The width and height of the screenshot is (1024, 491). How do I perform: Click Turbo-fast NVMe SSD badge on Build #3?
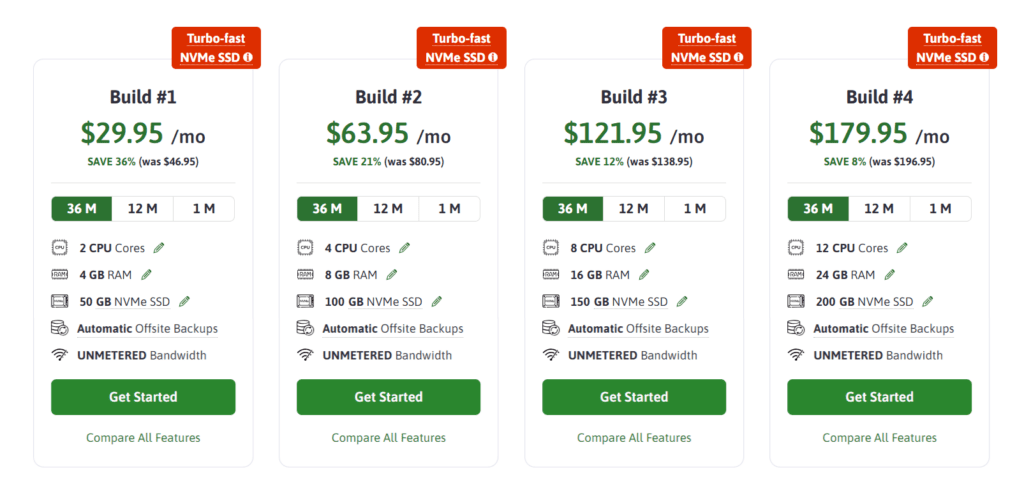[707, 48]
